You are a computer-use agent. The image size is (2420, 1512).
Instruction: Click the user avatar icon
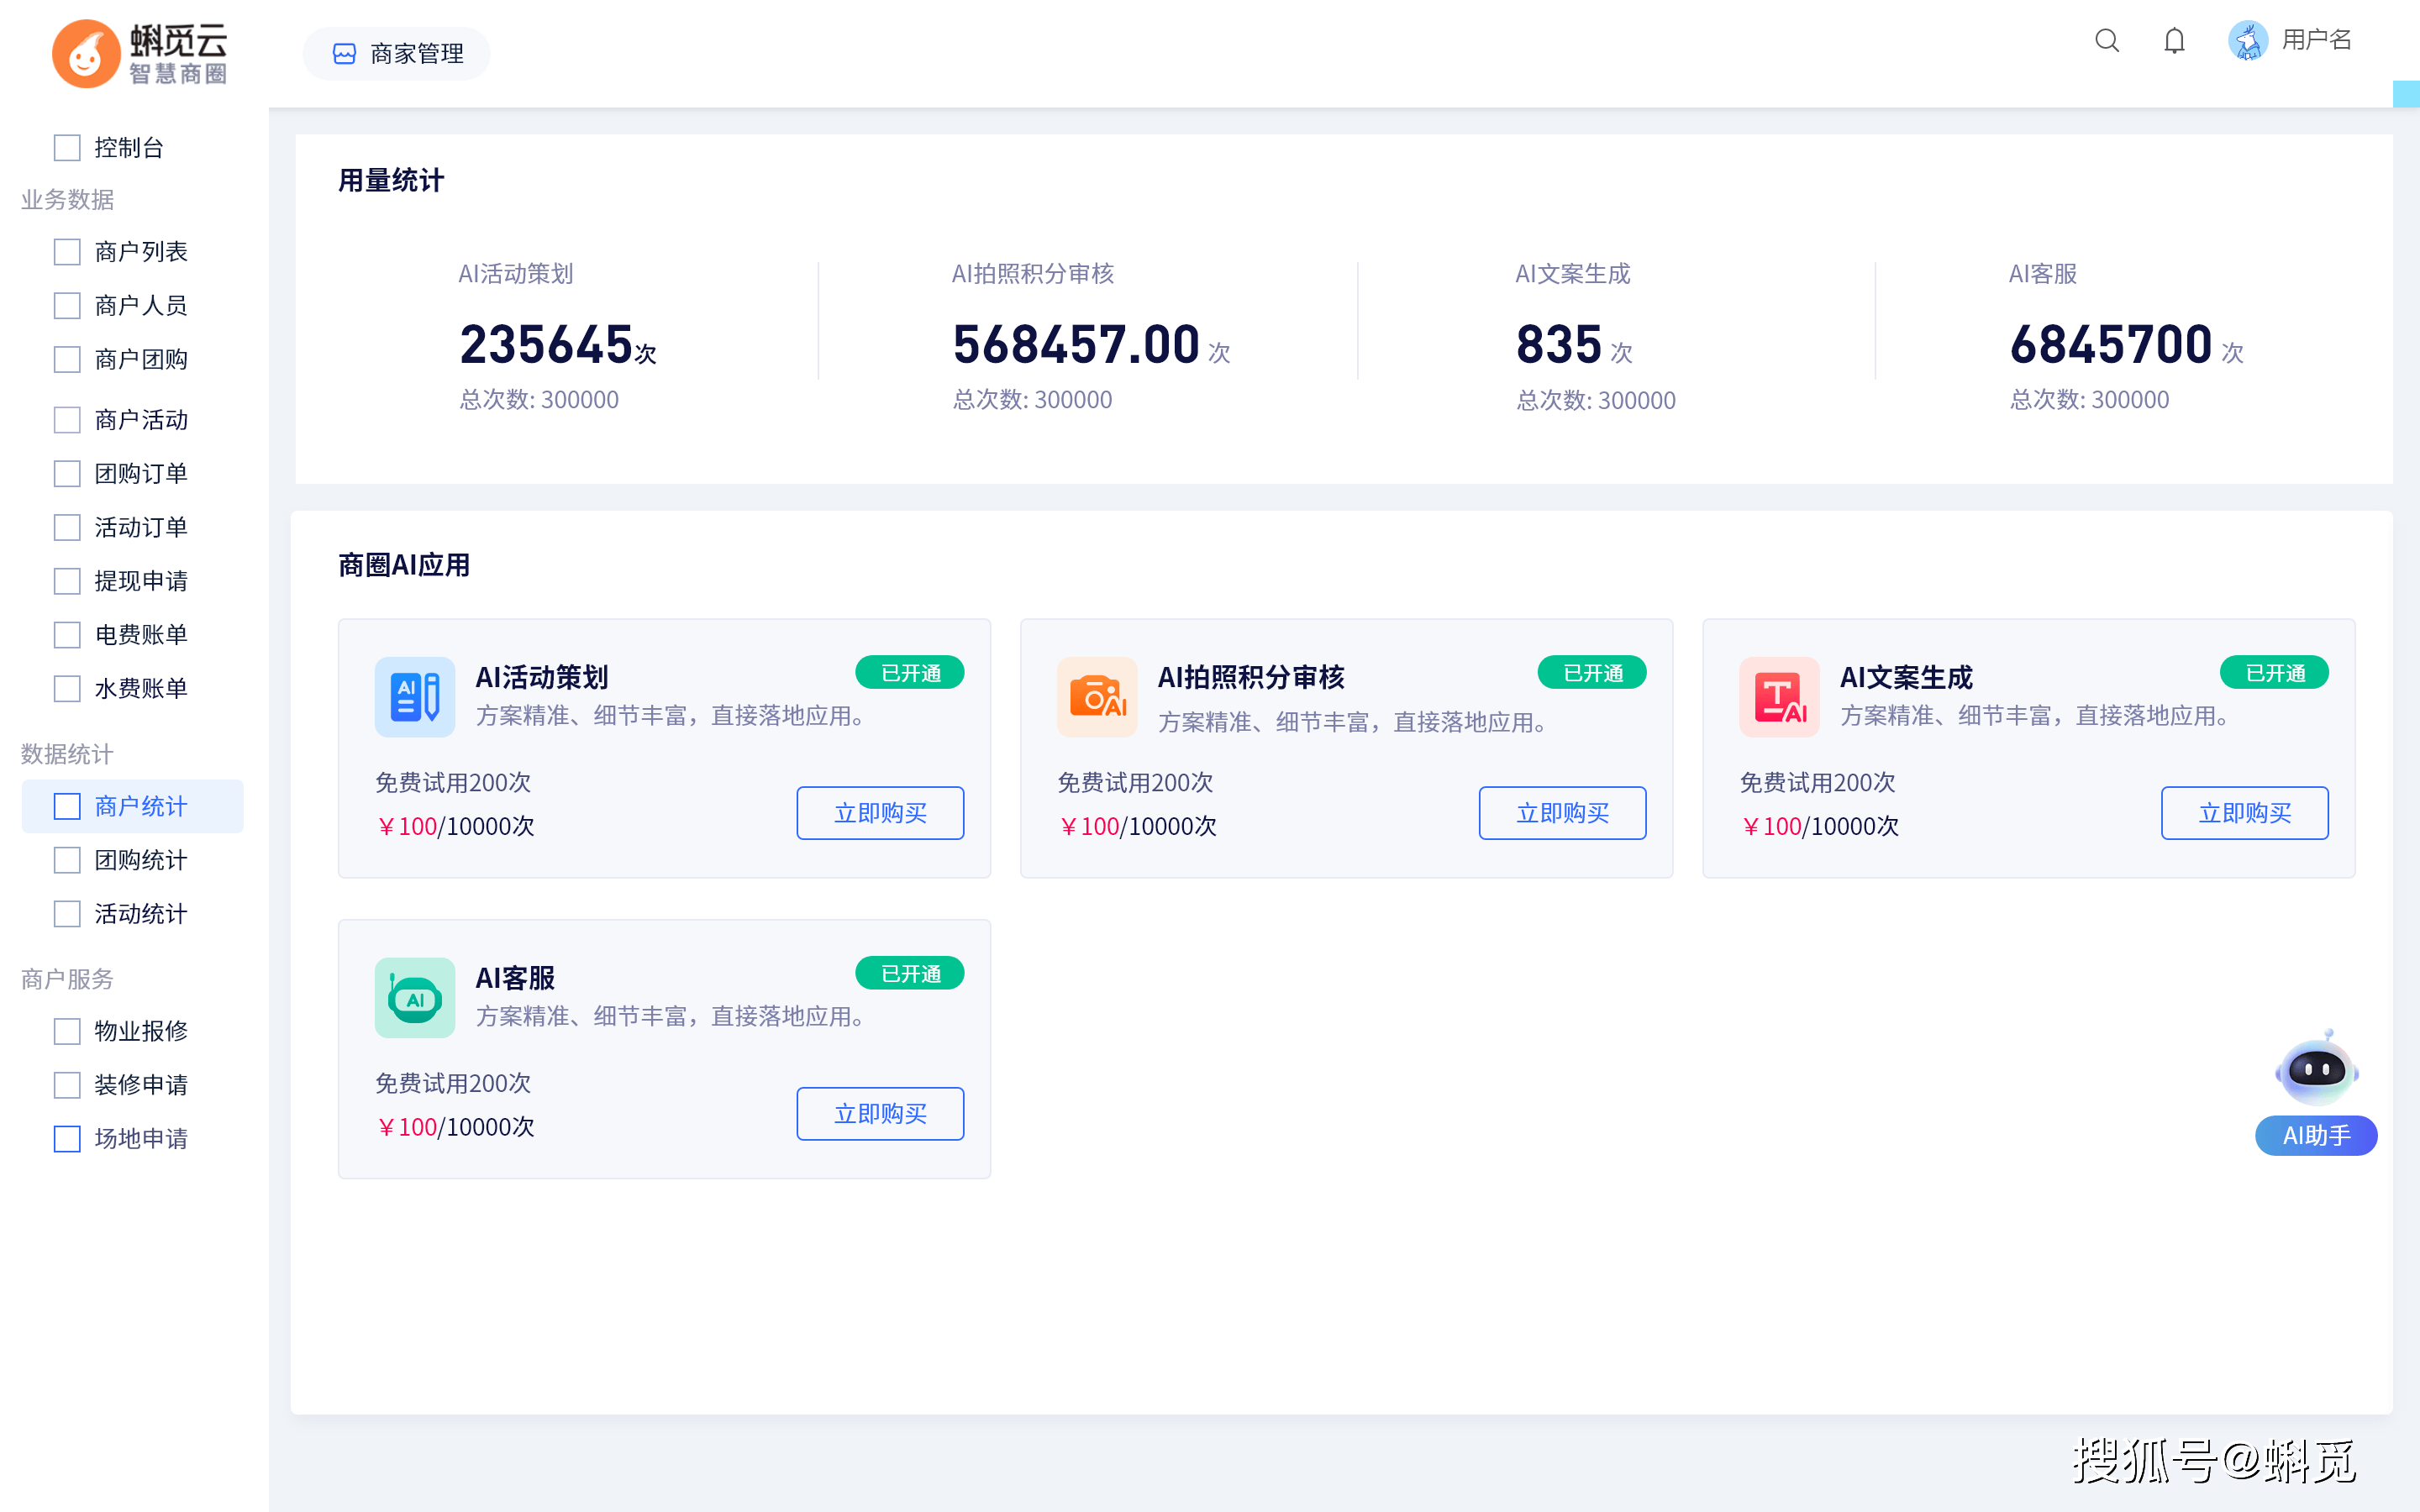tap(2247, 40)
